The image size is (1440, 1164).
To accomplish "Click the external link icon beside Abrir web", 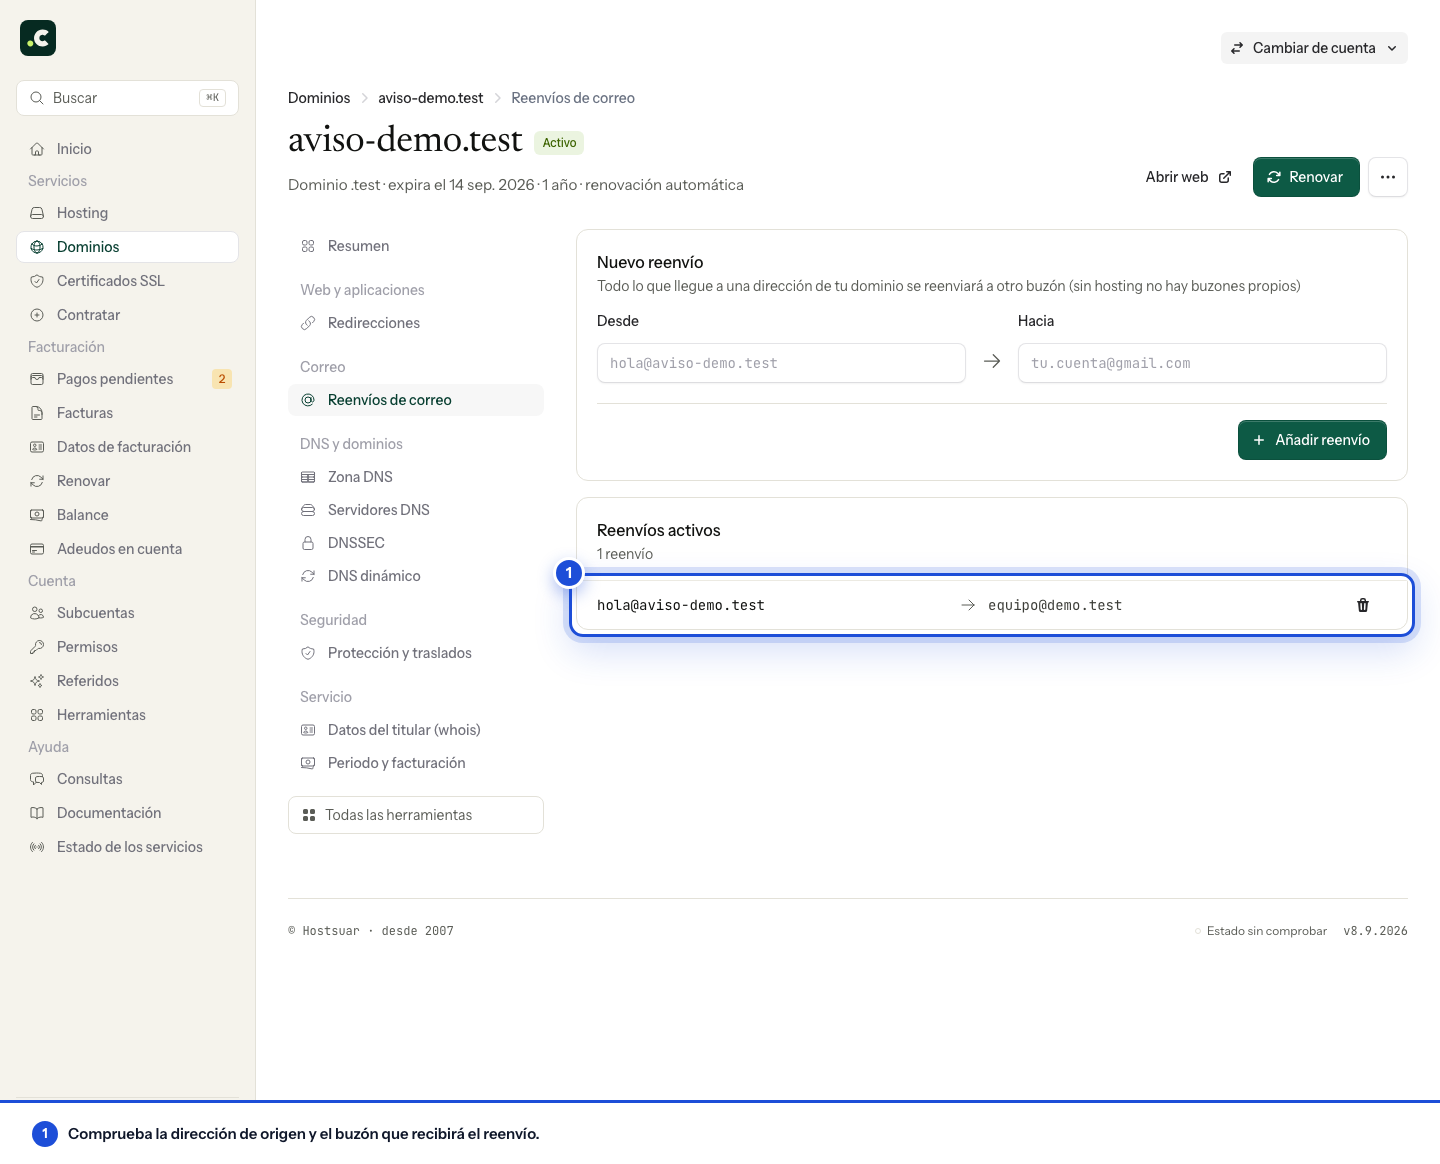I will tap(1225, 177).
